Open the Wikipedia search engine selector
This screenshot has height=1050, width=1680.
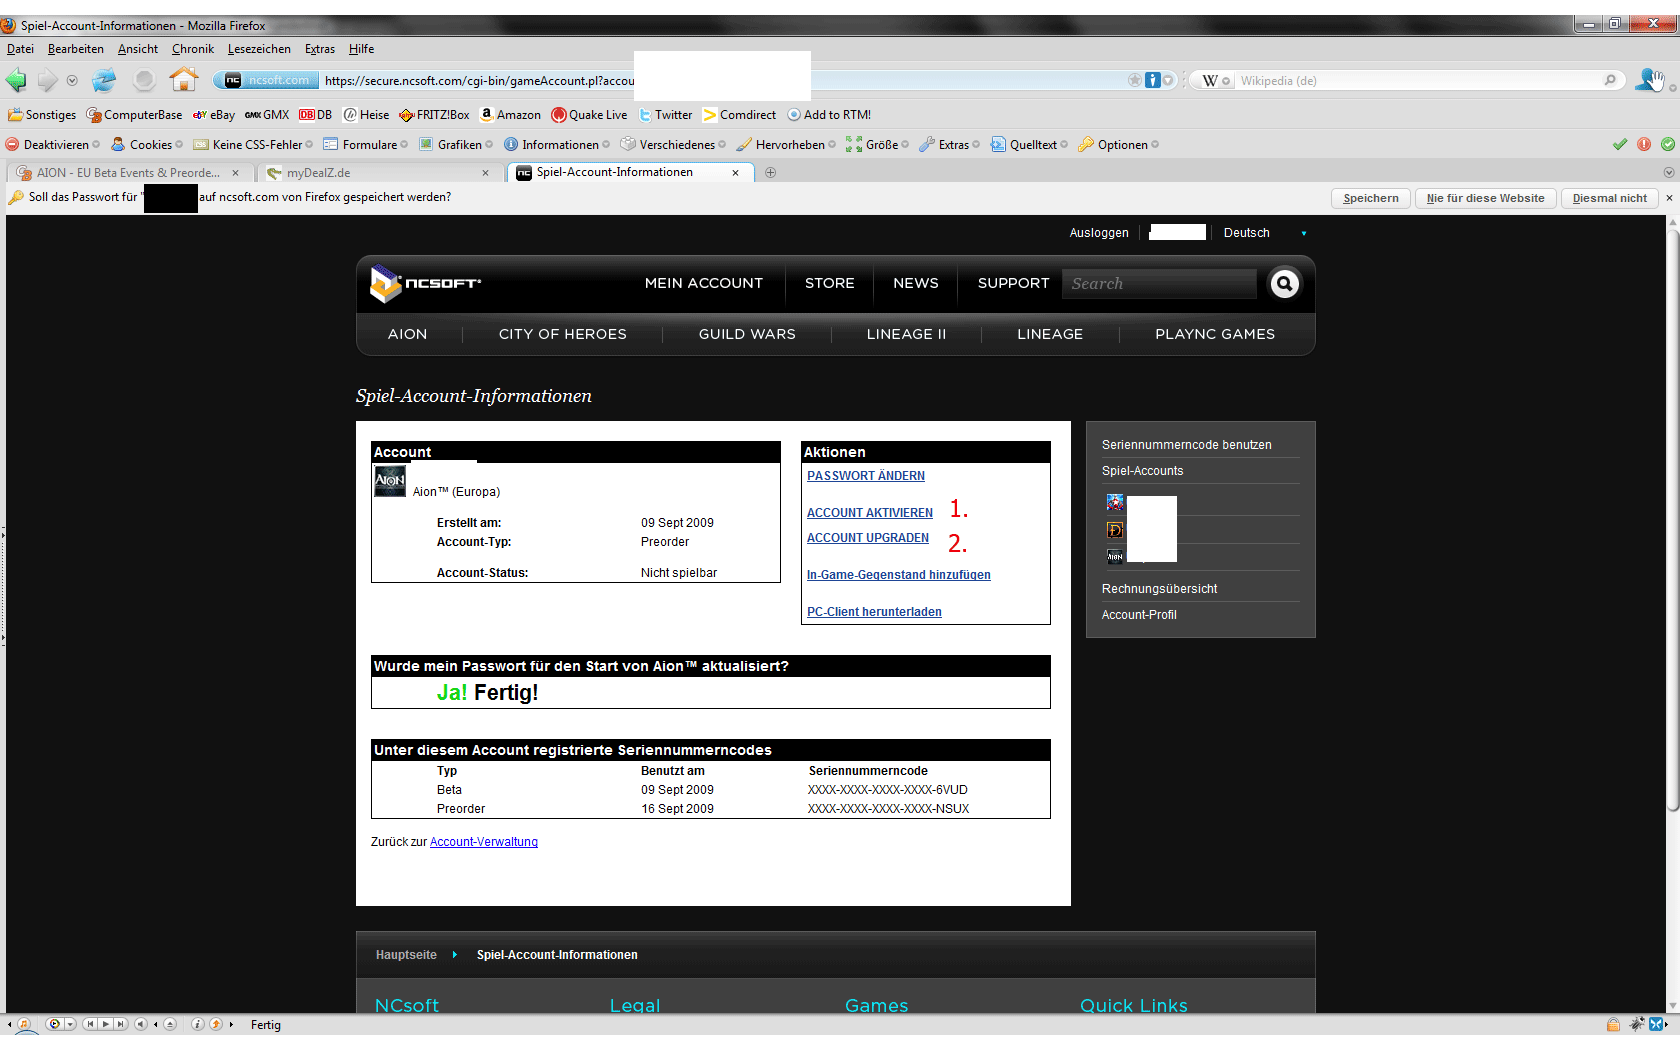(x=1217, y=80)
